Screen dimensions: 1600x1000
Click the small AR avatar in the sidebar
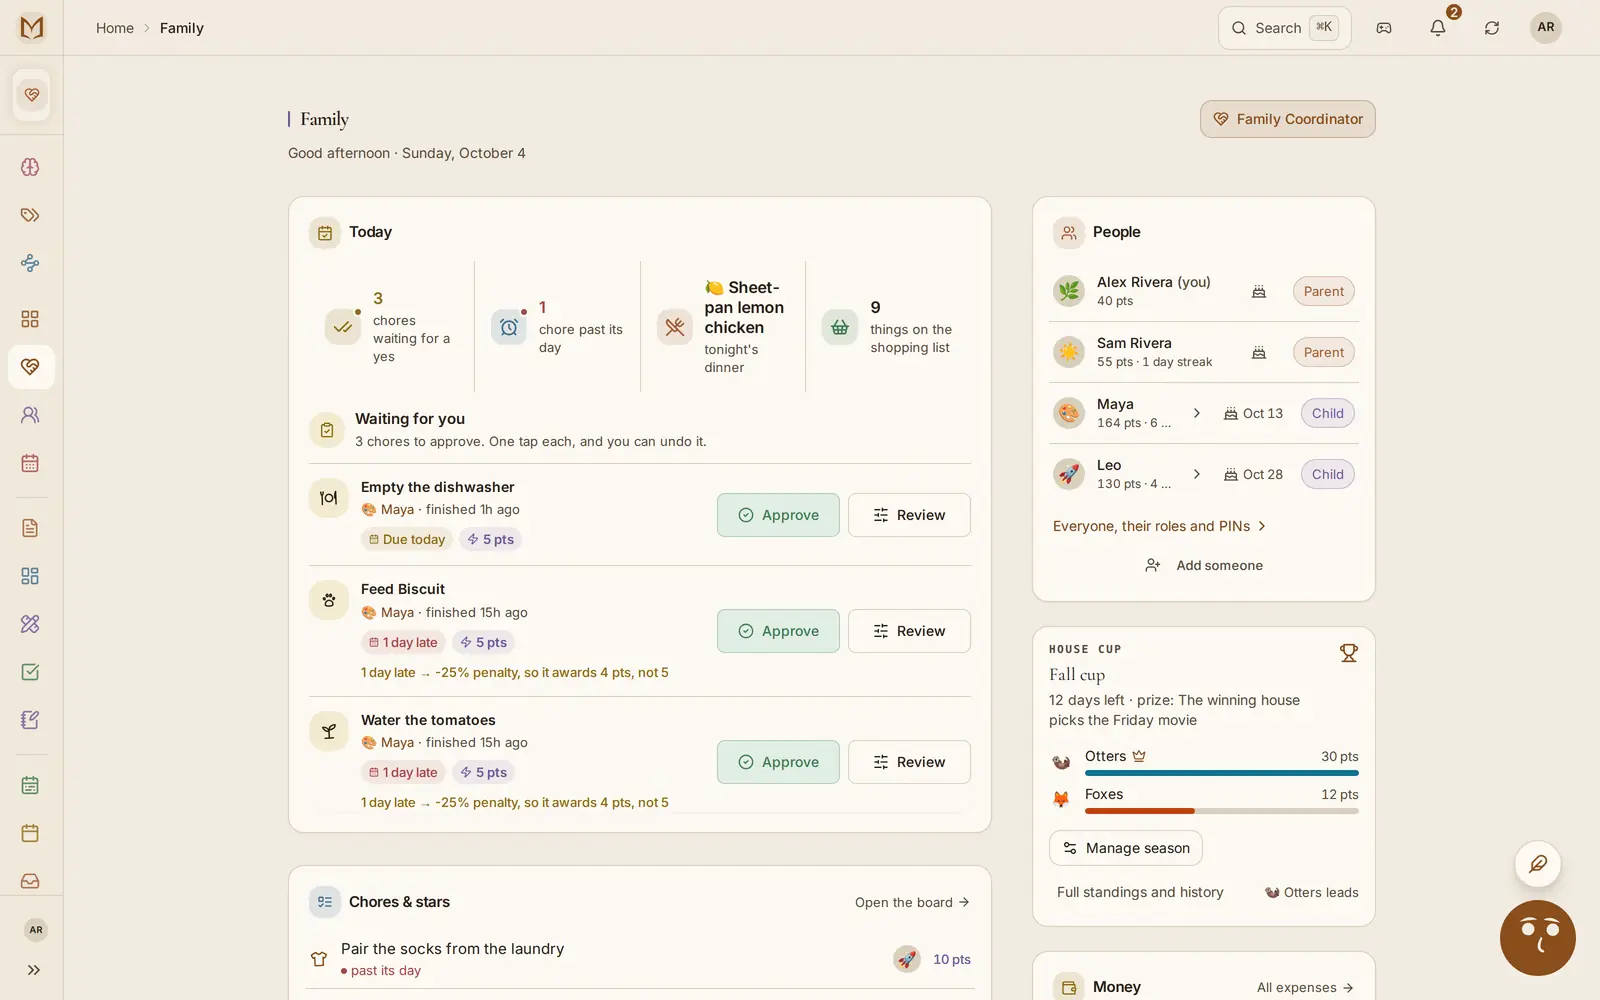[36, 930]
